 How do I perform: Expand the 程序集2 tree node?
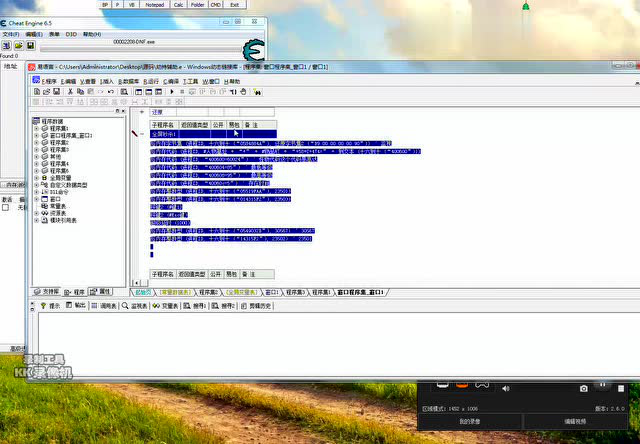tap(36, 142)
